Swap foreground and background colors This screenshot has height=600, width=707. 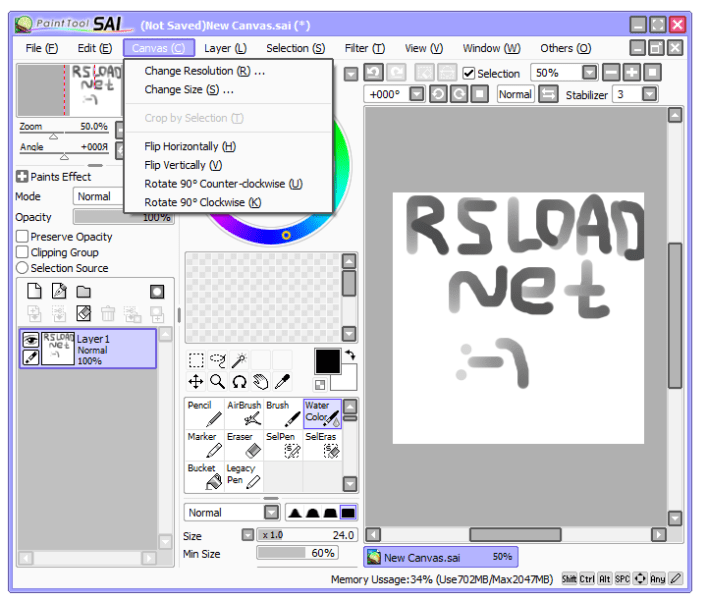point(350,355)
